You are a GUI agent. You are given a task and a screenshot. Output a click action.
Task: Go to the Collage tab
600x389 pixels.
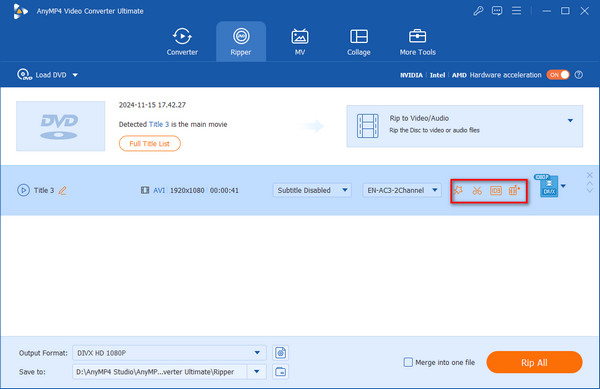[x=359, y=42]
